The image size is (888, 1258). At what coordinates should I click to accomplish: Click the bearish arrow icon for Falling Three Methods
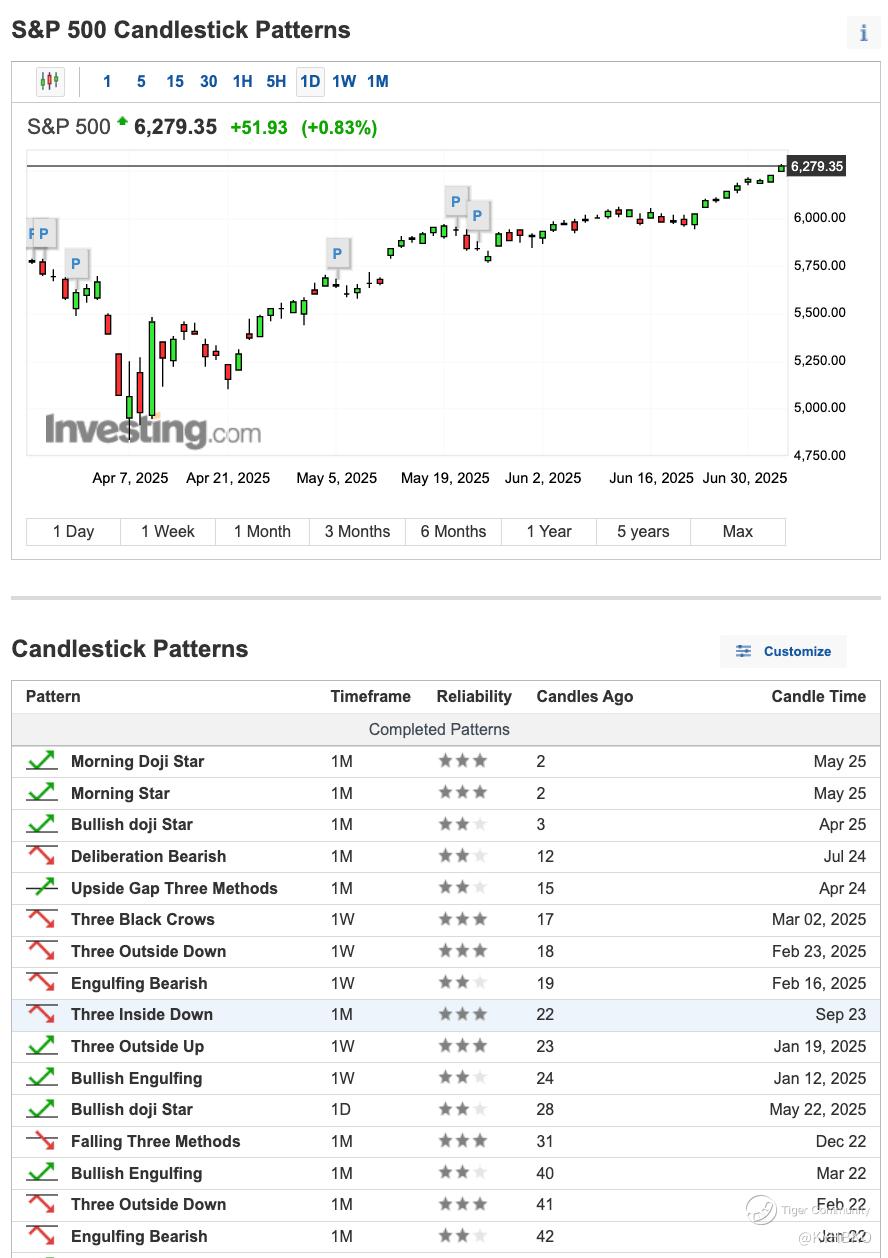coord(41,1141)
